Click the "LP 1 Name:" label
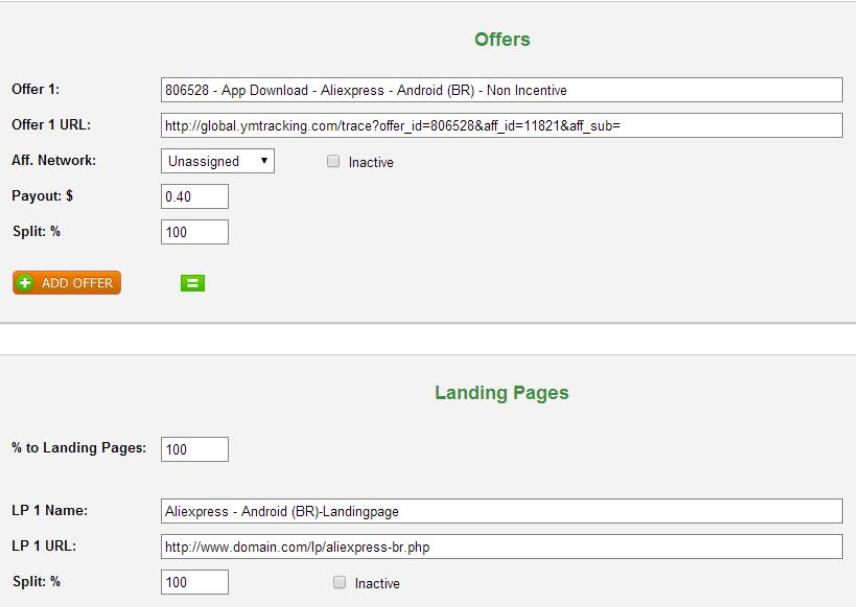856x607 pixels. tap(50, 510)
